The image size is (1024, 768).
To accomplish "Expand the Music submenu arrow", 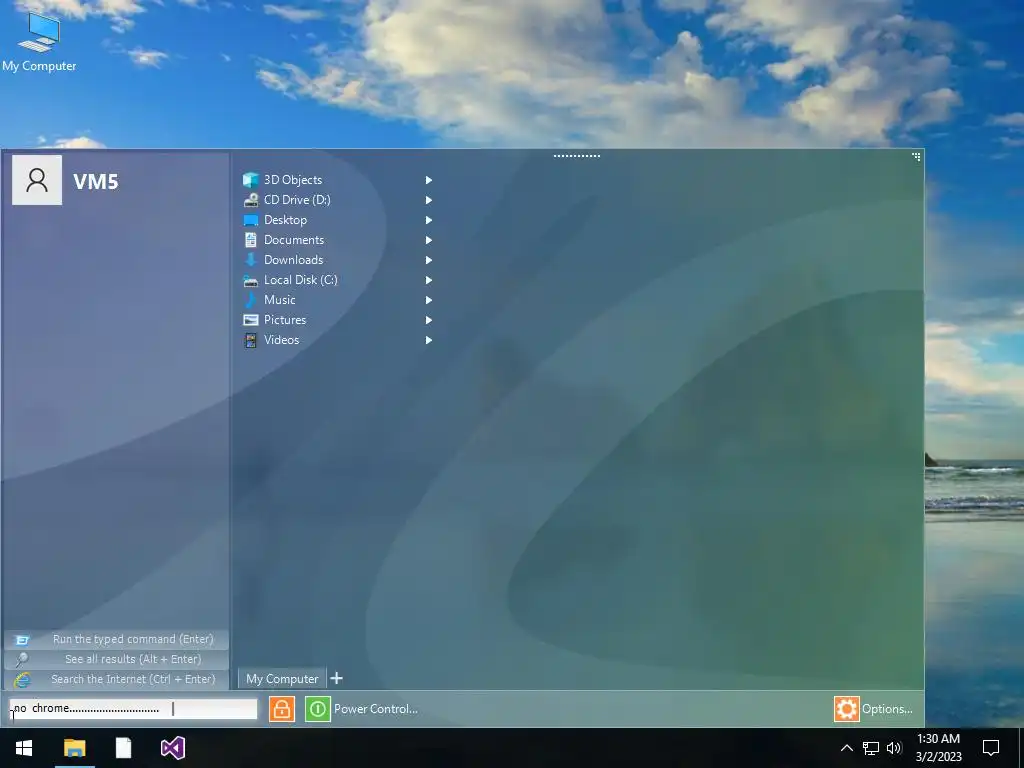I will 429,300.
